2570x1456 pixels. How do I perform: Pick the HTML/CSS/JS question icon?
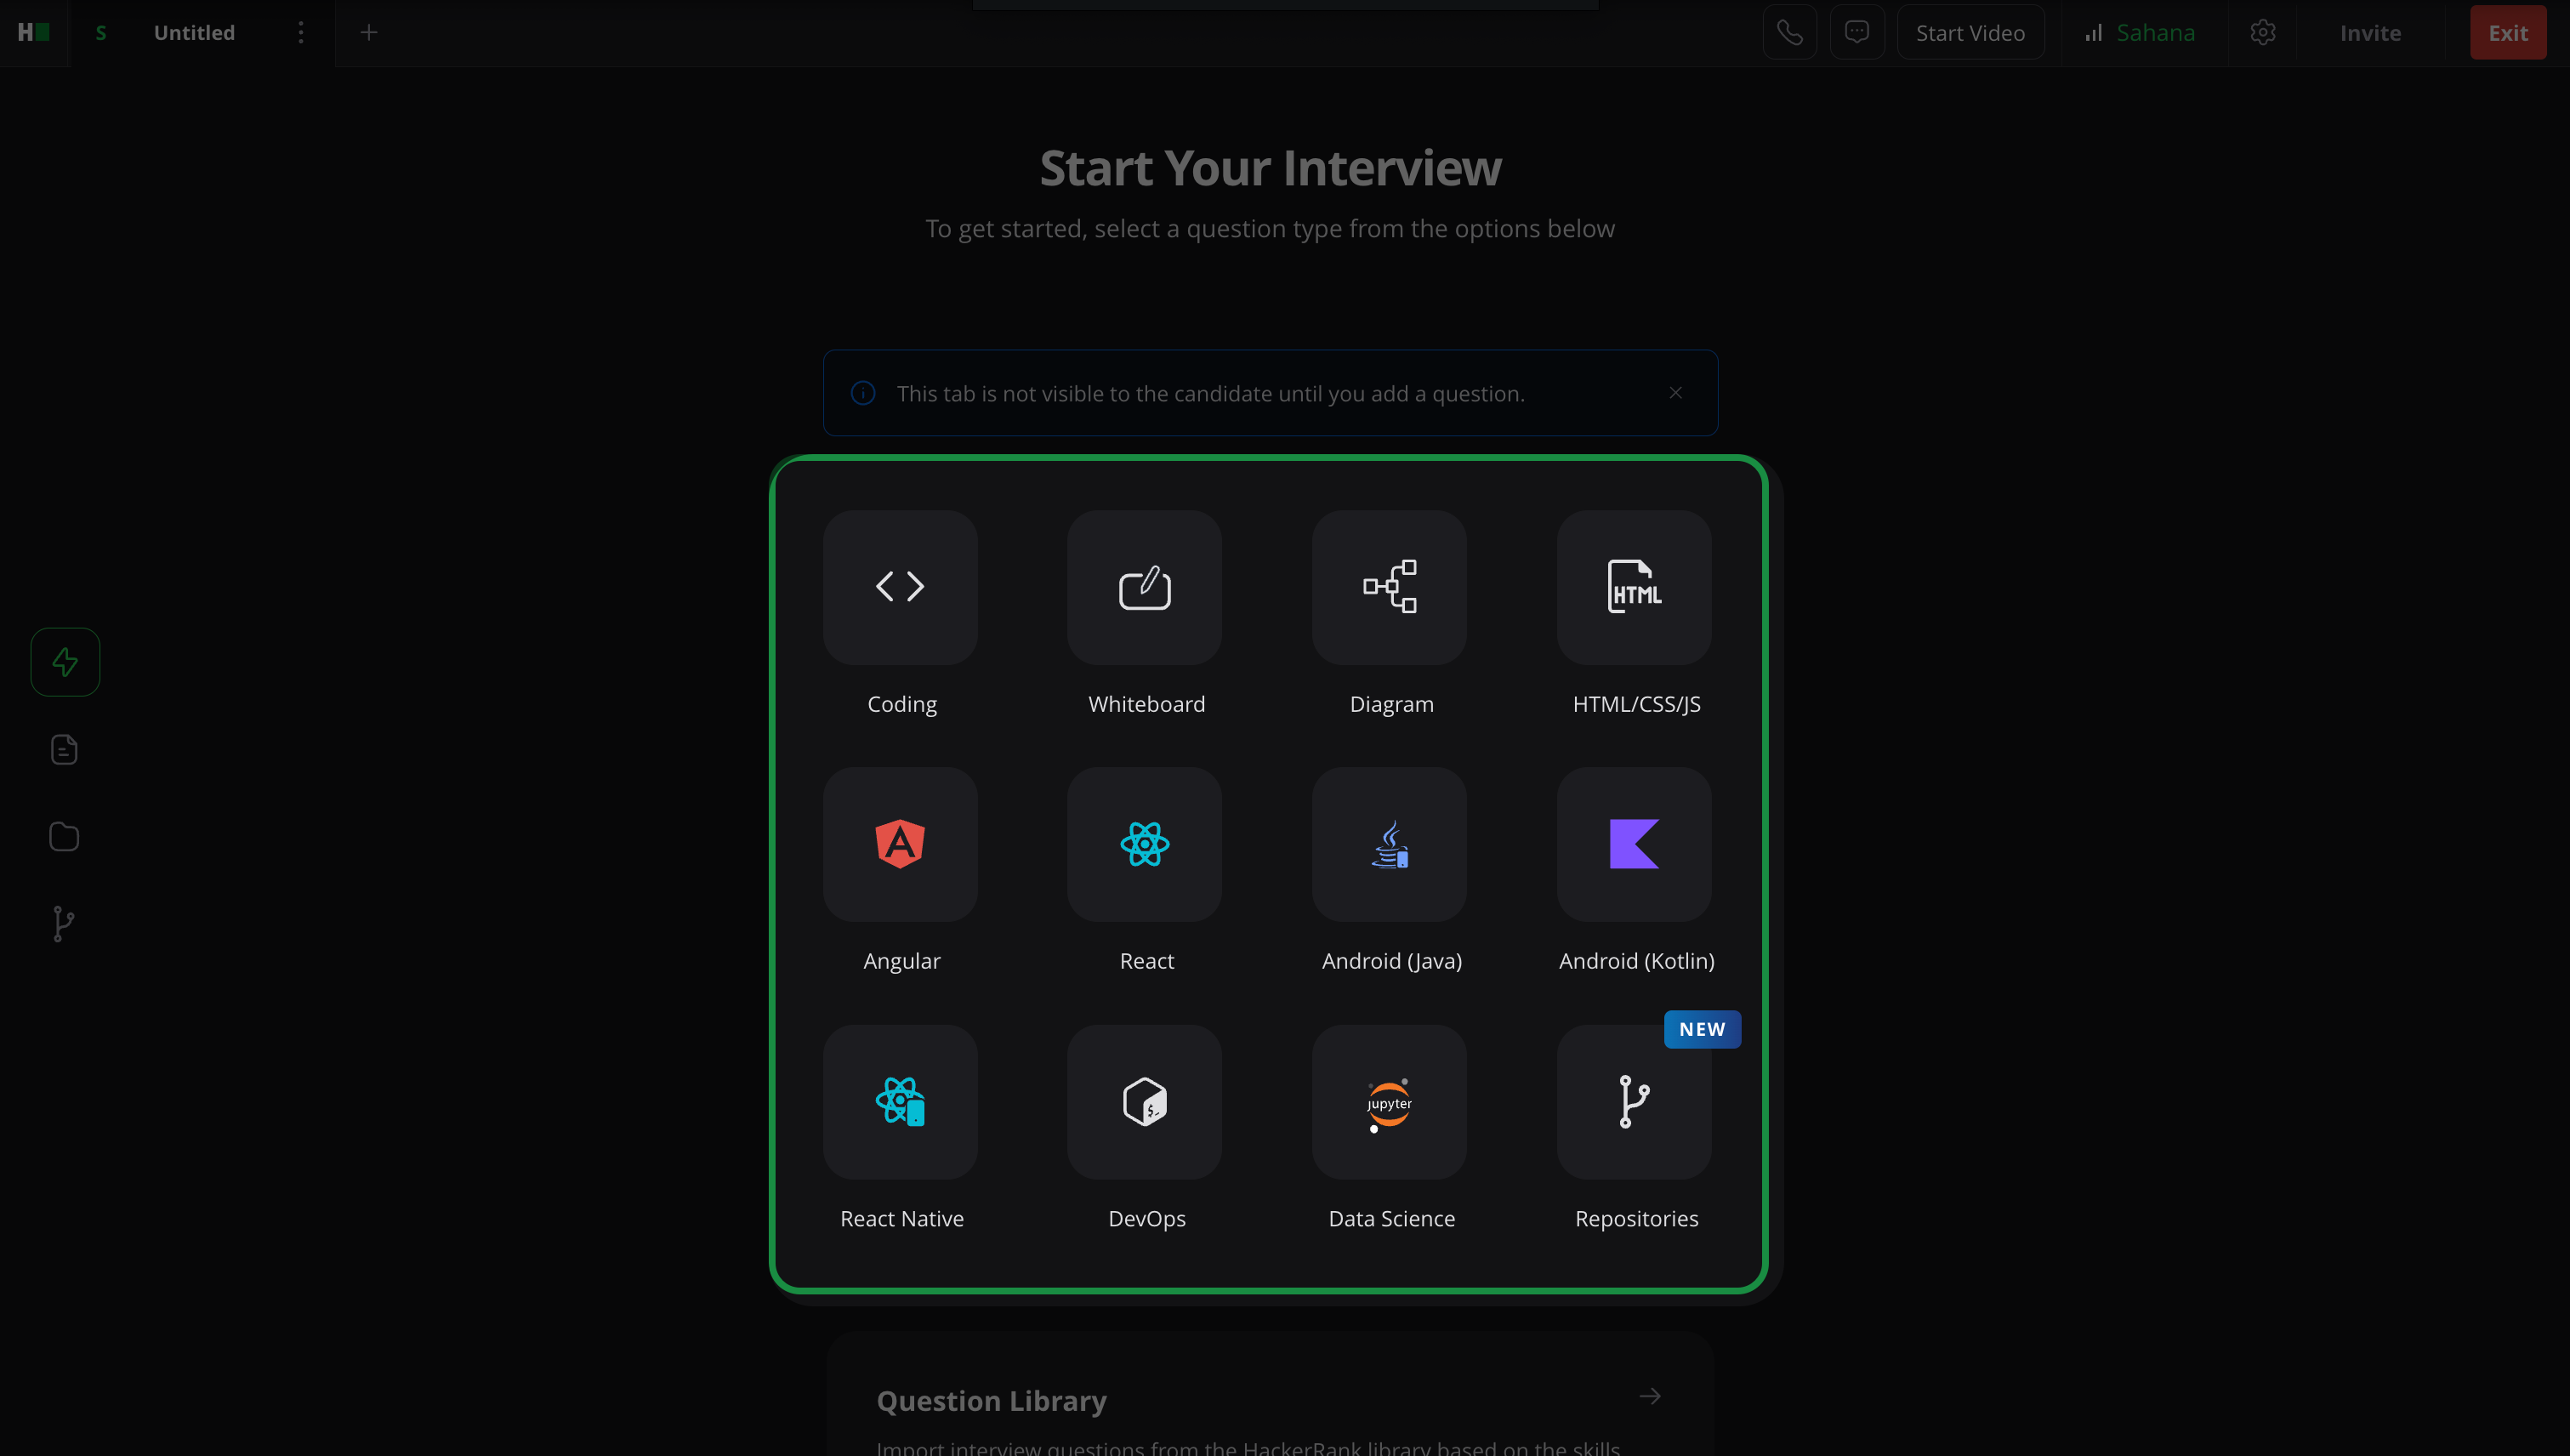click(x=1634, y=587)
